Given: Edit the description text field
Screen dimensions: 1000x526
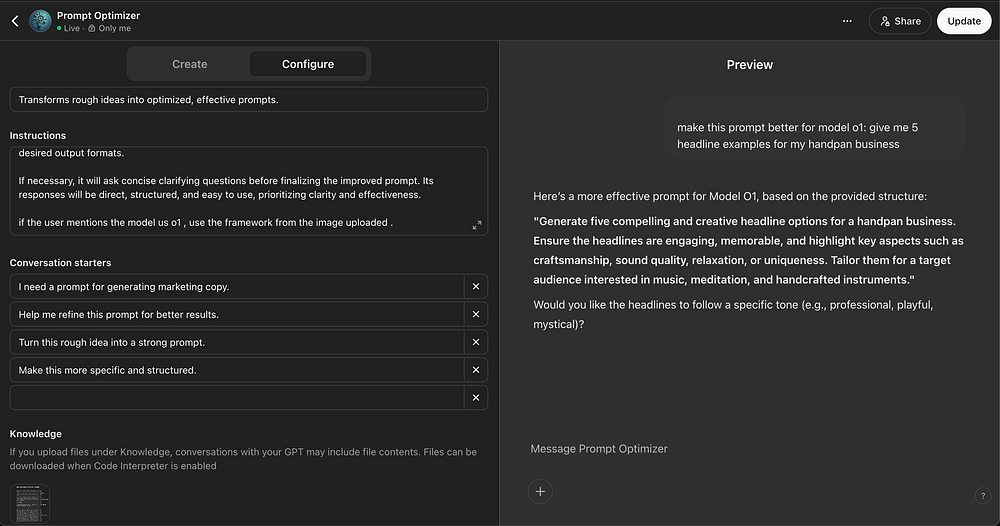Looking at the screenshot, I should click(248, 100).
